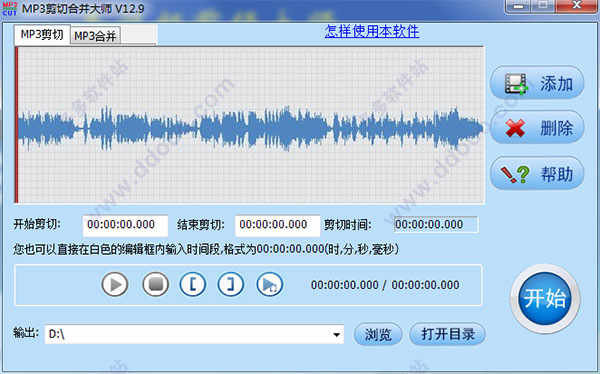600x374 pixels.
Task: Switch to the MP3合并 tab
Action: pos(95,36)
